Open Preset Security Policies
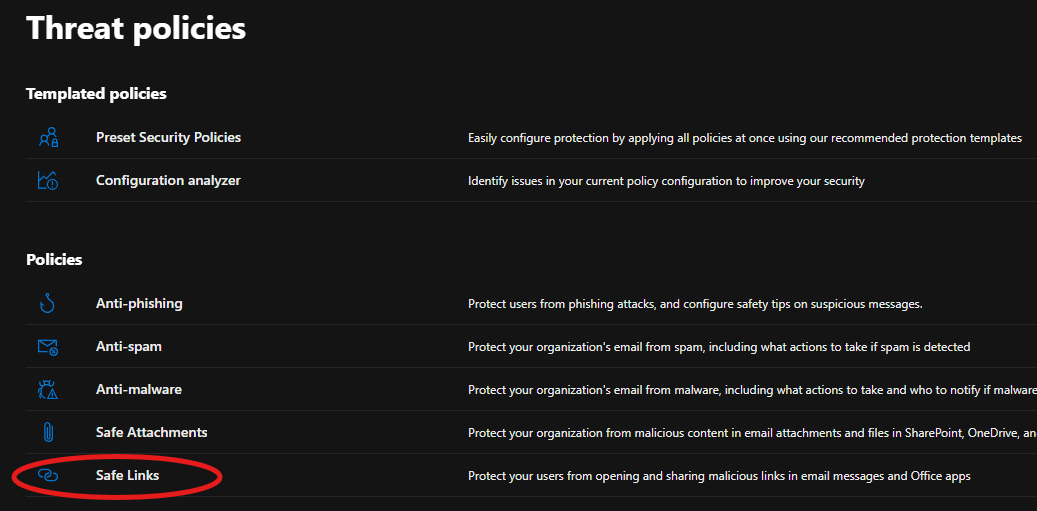 click(x=168, y=137)
